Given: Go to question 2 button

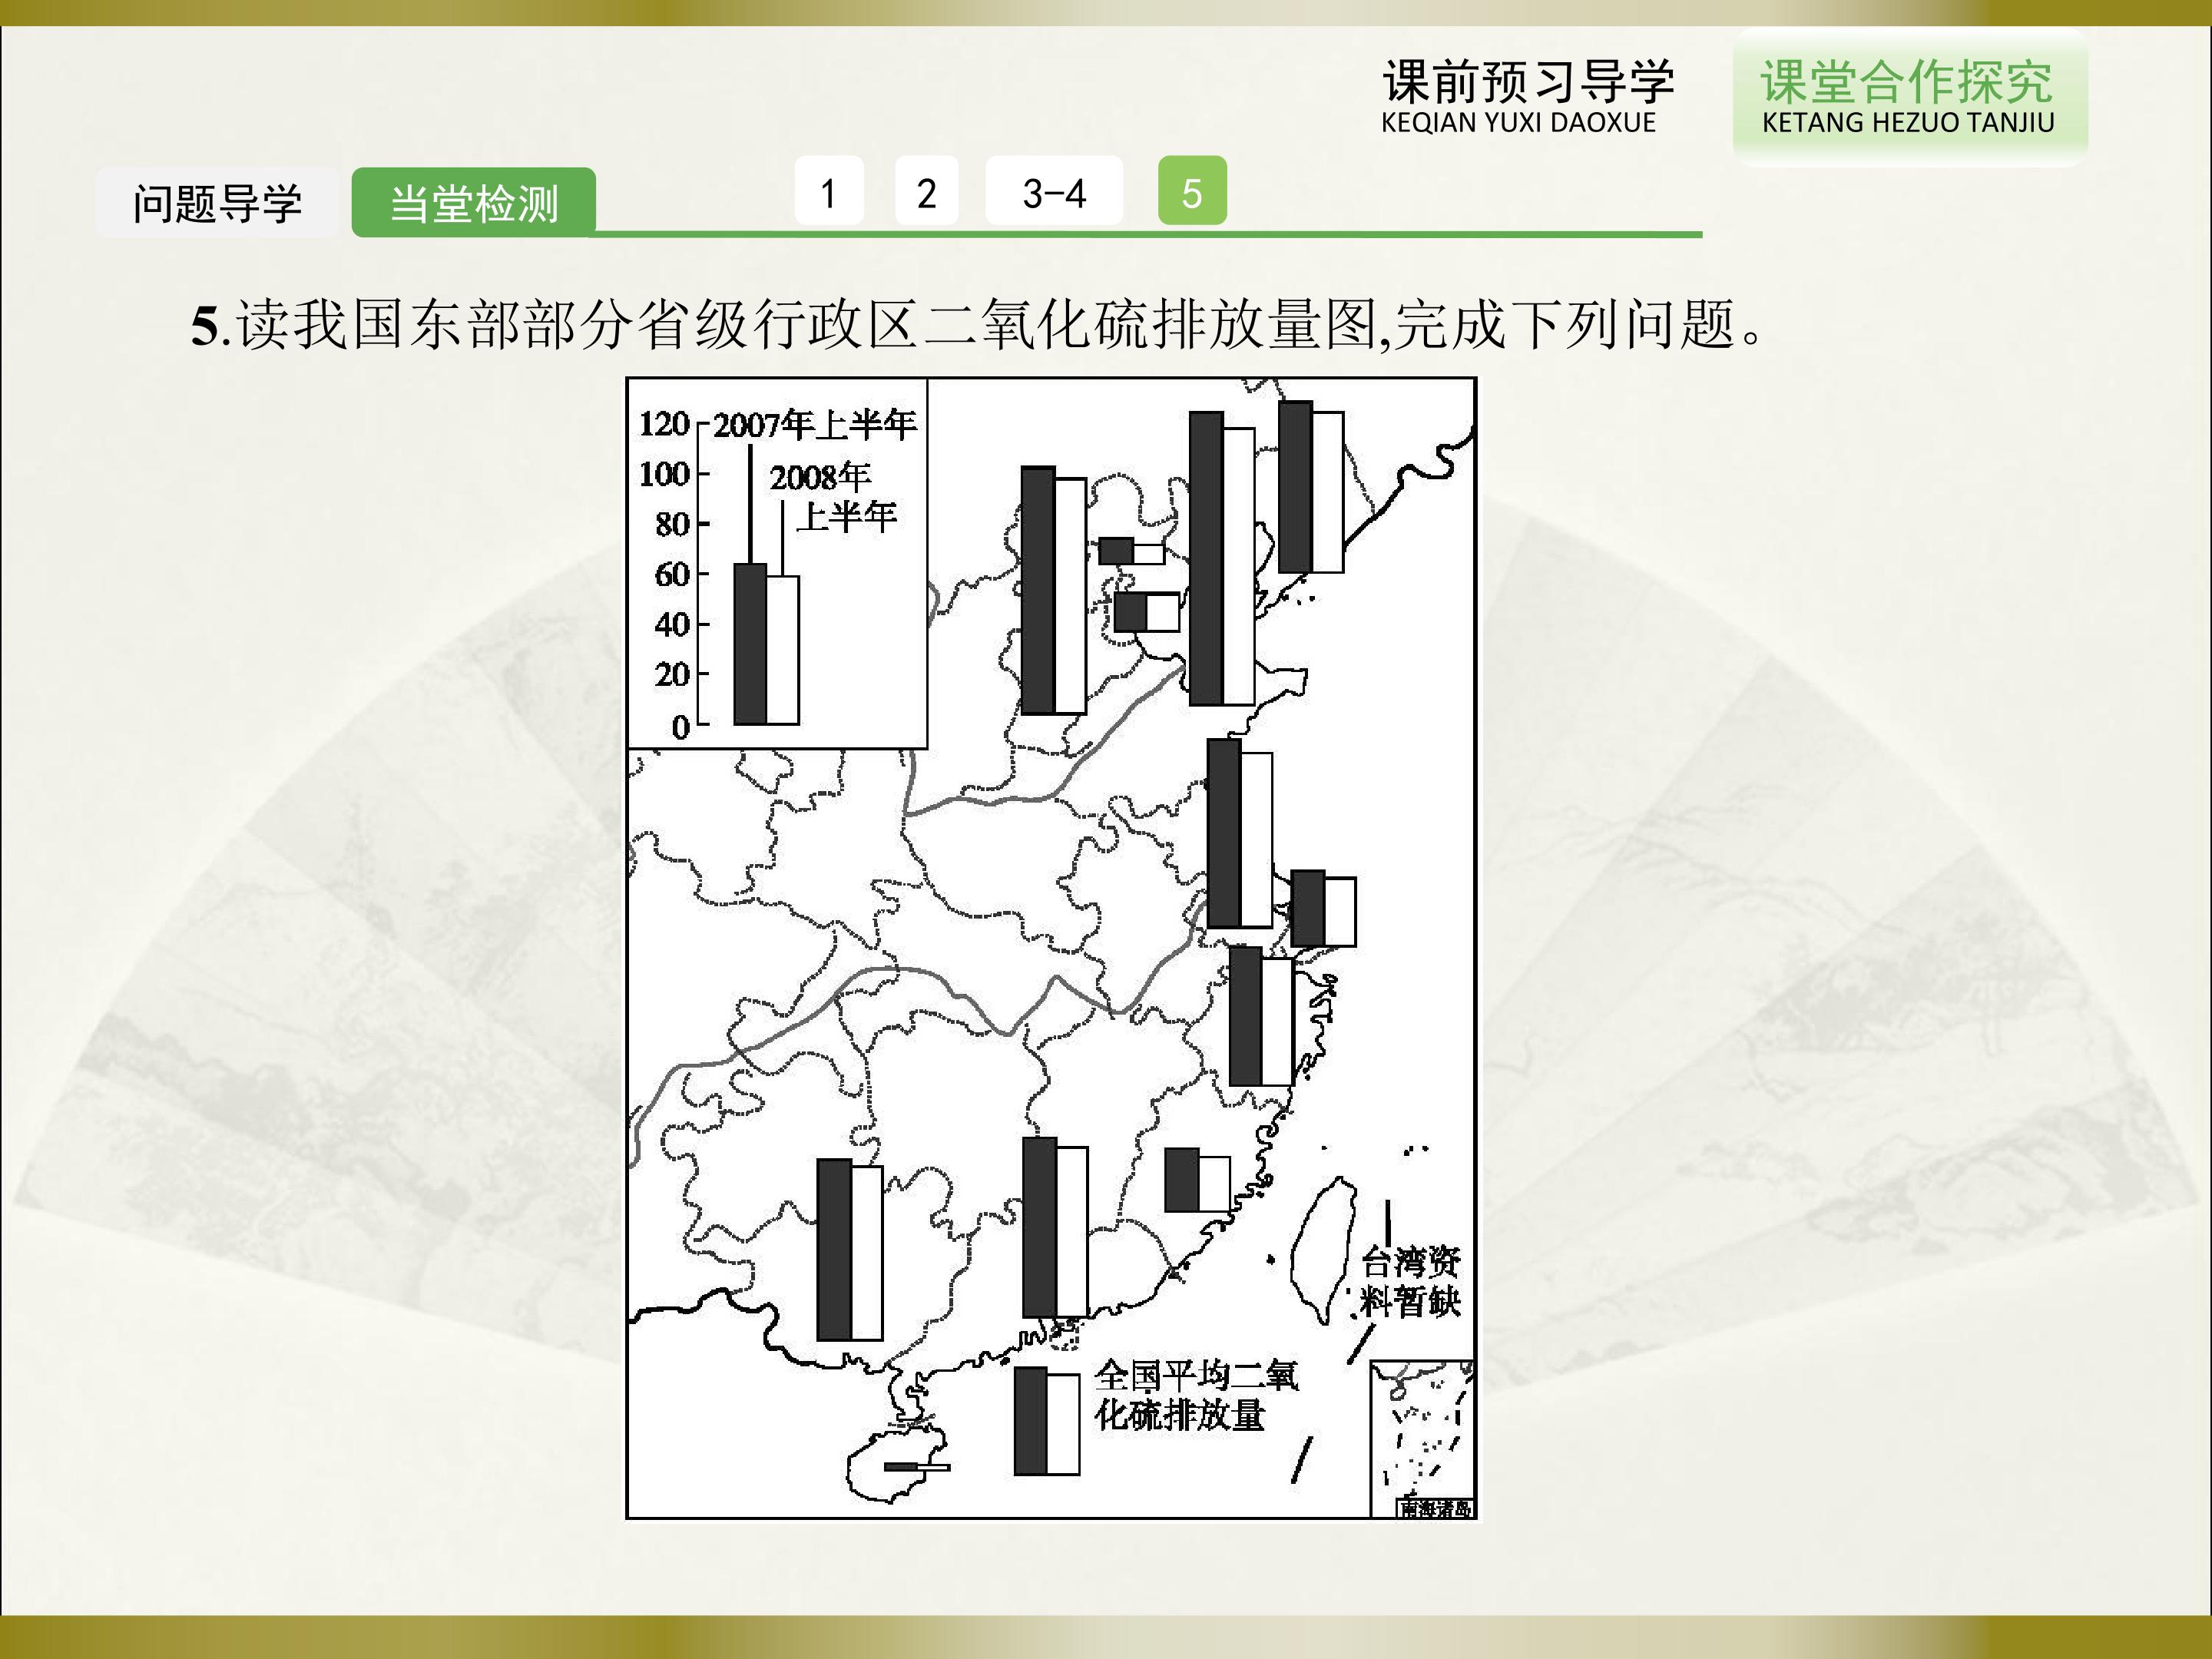Looking at the screenshot, I should click(x=926, y=191).
